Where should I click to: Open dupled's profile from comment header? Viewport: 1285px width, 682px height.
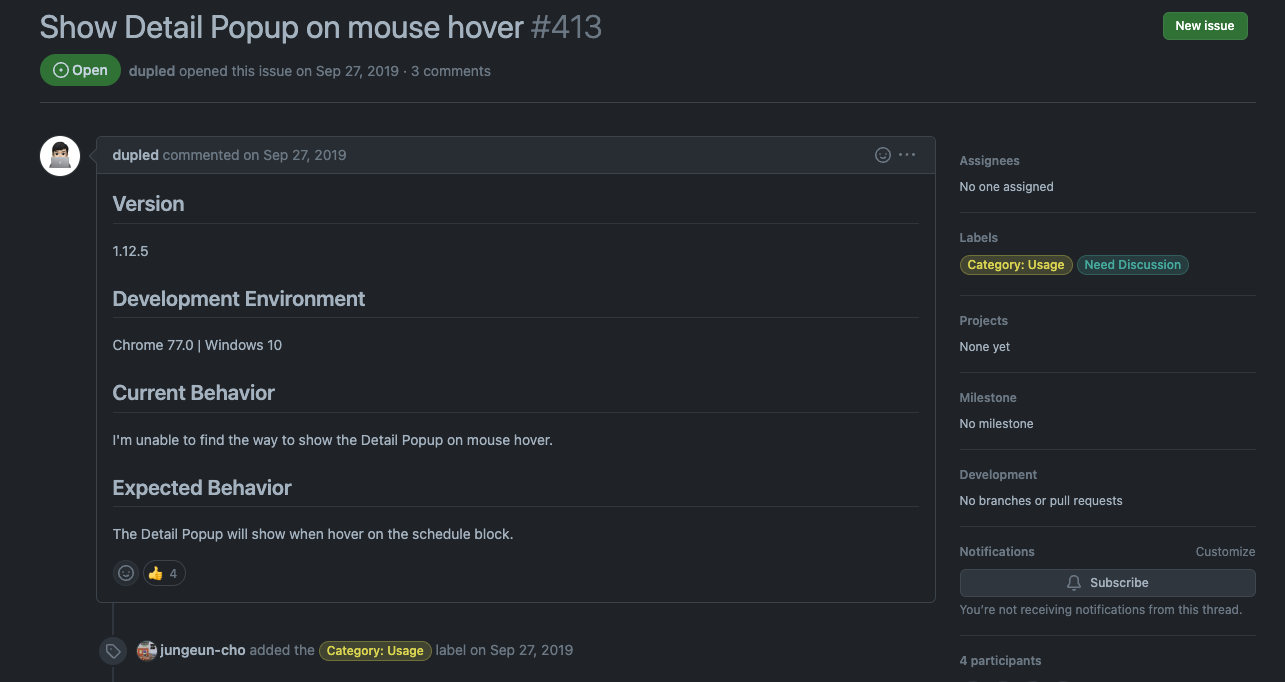pyautogui.click(x=136, y=155)
